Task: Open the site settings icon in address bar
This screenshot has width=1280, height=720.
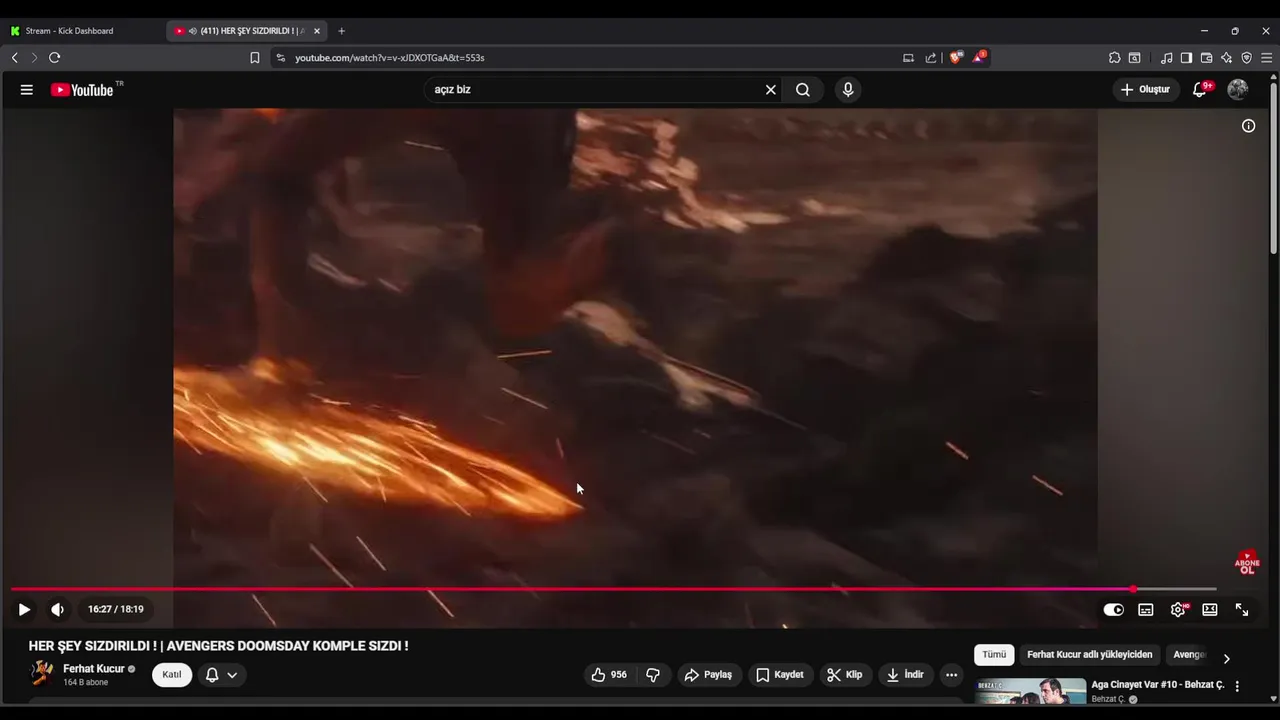Action: [280, 58]
